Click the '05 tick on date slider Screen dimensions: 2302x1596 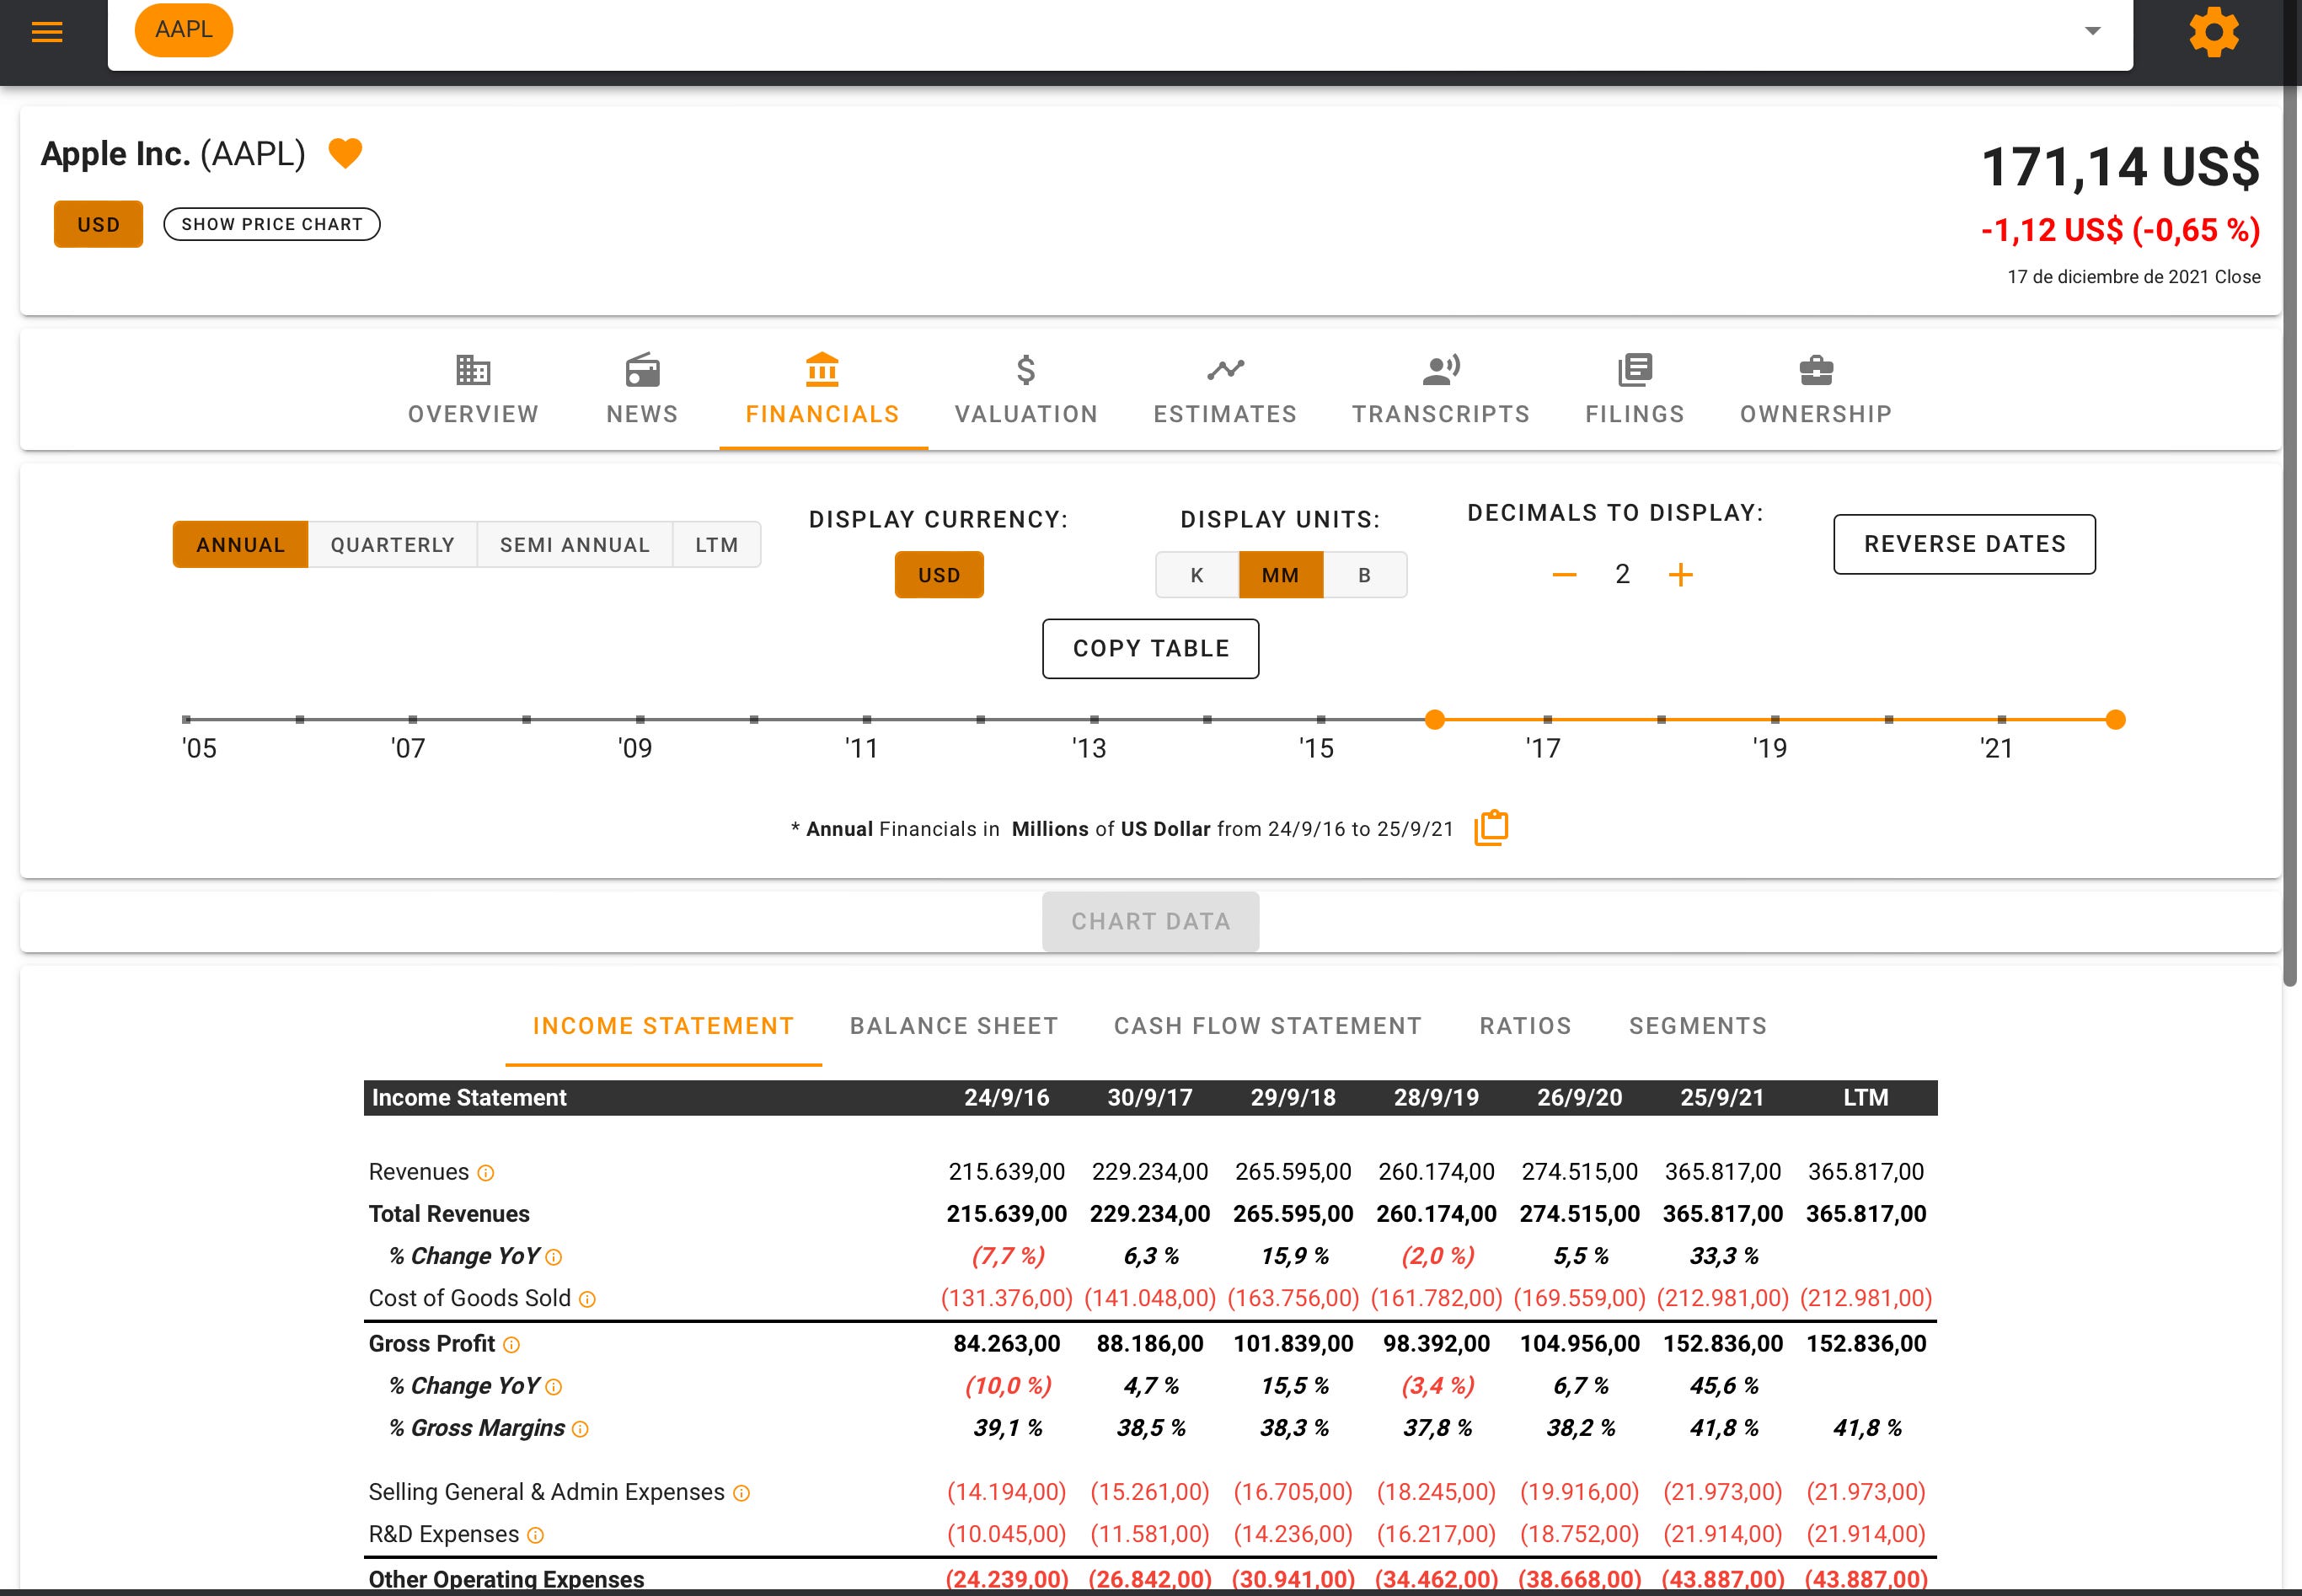click(x=187, y=719)
